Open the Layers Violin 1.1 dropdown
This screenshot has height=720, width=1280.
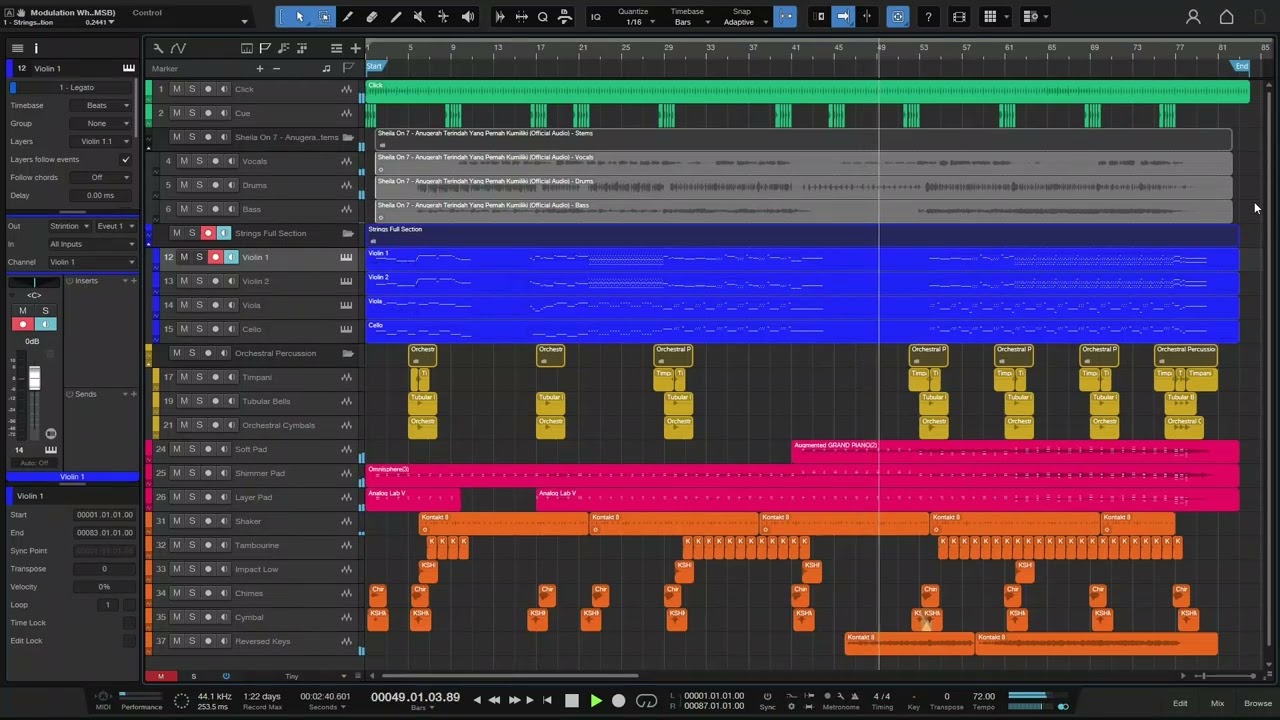98,141
